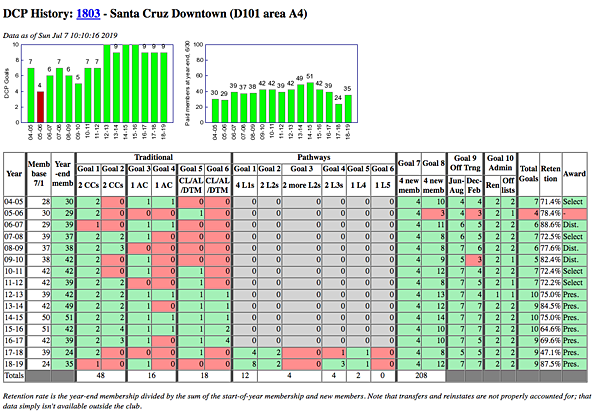Open the 1803 club link in heading
Image resolution: width=600 pixels, height=415 pixels.
pos(88,14)
